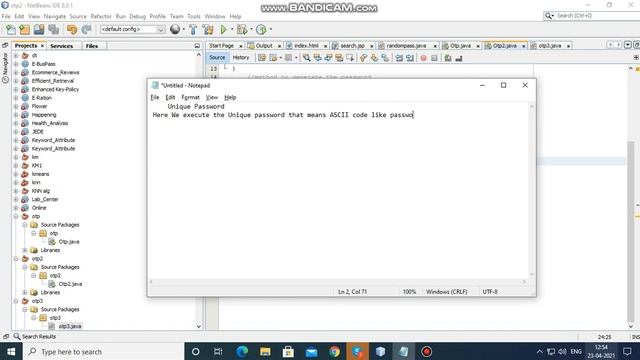Click Search Results at bottom panel
Screen dimensions: 640x360
pyautogui.click(x=39, y=336)
